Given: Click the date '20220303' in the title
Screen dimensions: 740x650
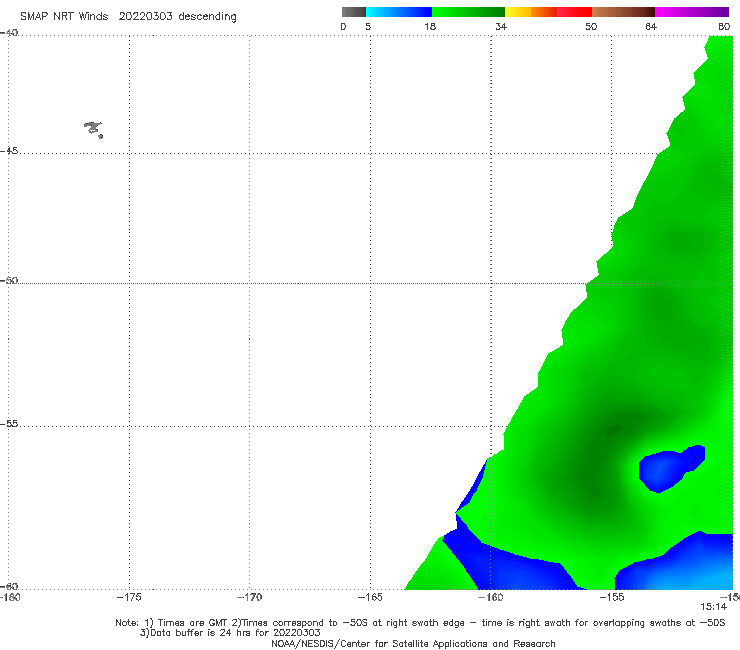Looking at the screenshot, I should point(145,16).
